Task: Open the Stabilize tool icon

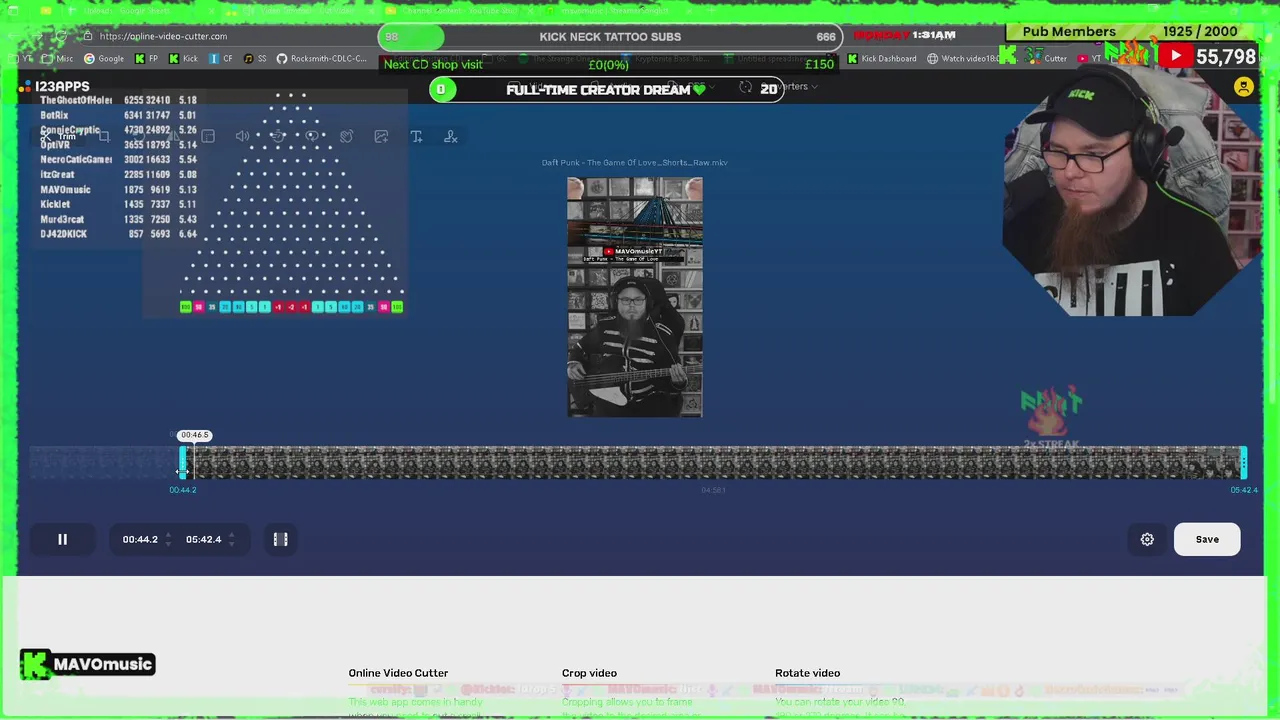Action: [x=346, y=136]
